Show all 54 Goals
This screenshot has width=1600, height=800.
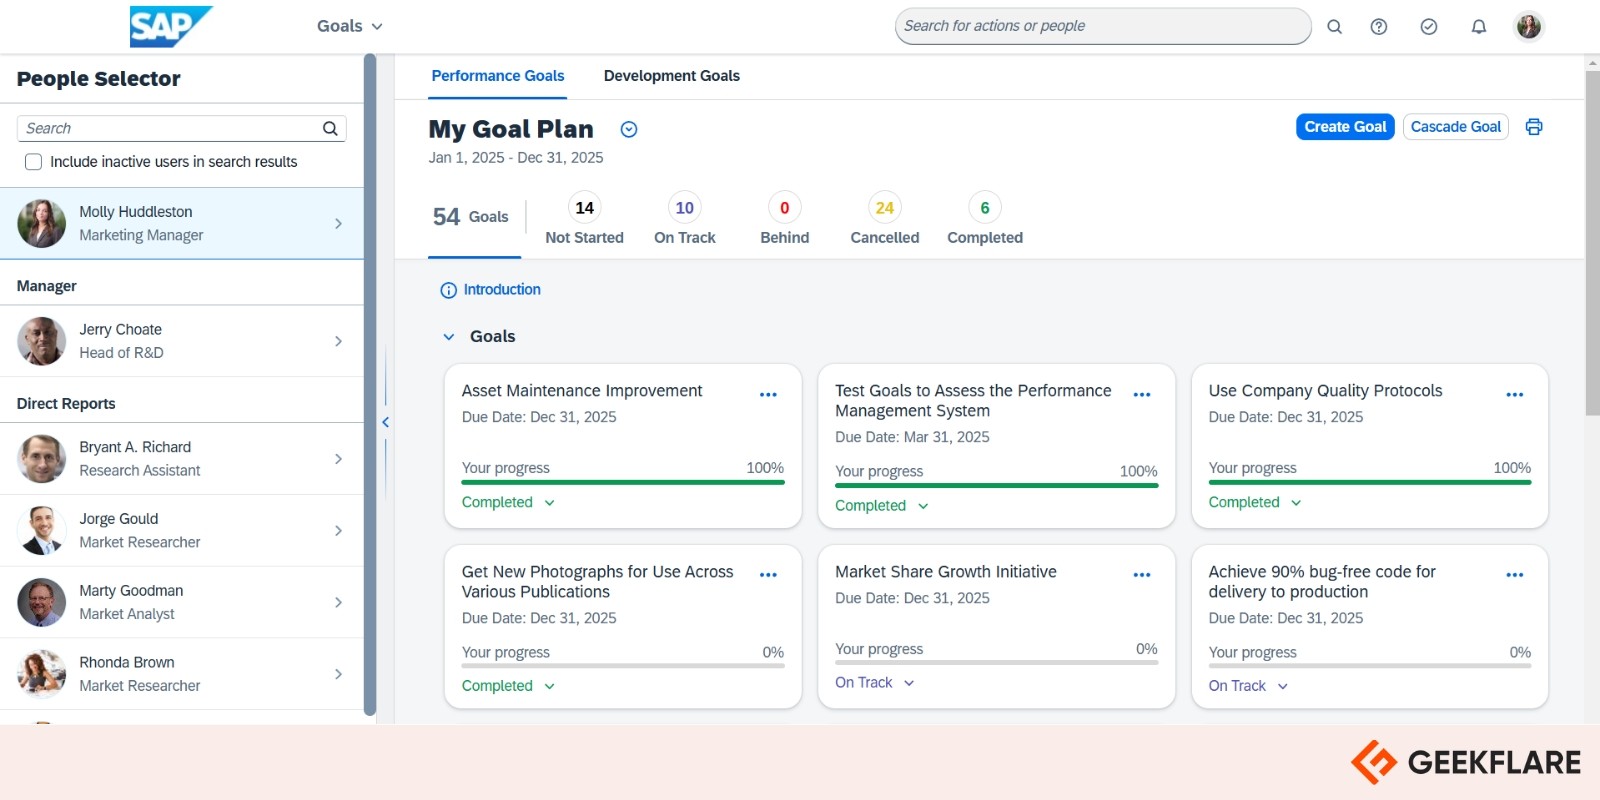[471, 217]
